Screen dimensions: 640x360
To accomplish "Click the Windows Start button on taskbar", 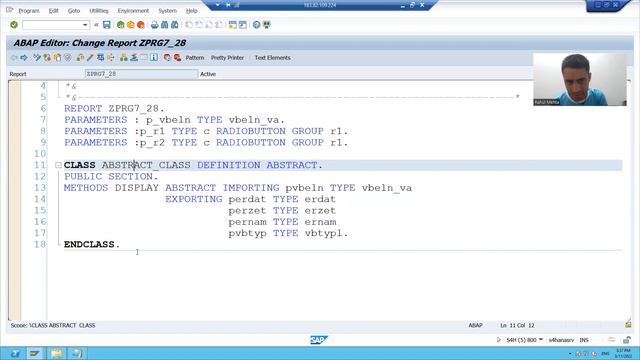I will (15, 353).
